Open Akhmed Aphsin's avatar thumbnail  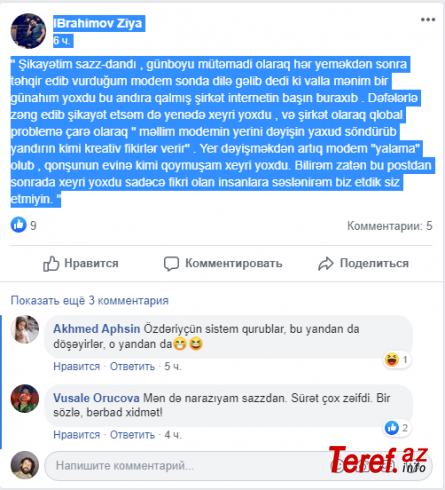pyautogui.click(x=25, y=330)
